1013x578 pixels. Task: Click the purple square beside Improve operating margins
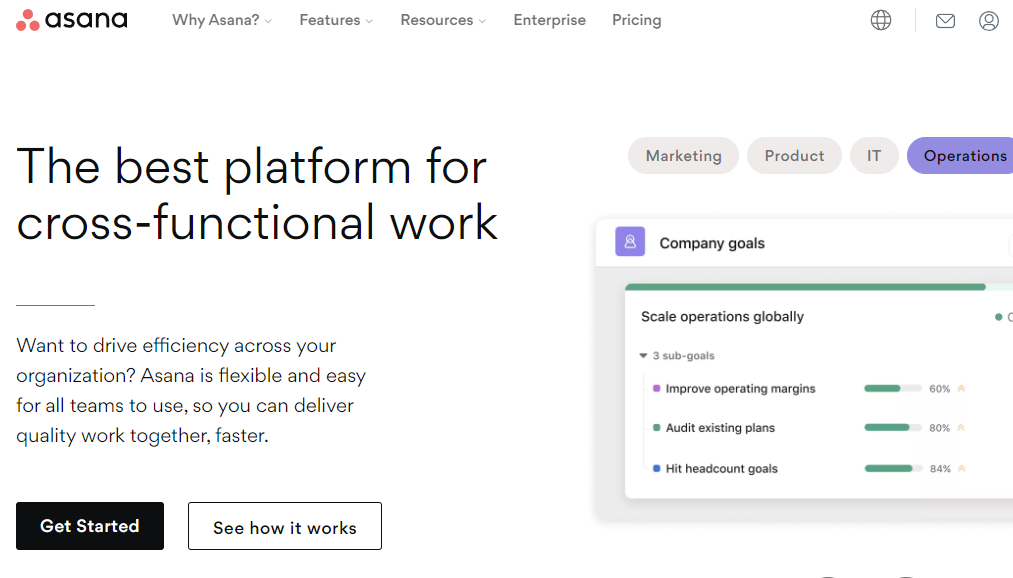tap(656, 388)
